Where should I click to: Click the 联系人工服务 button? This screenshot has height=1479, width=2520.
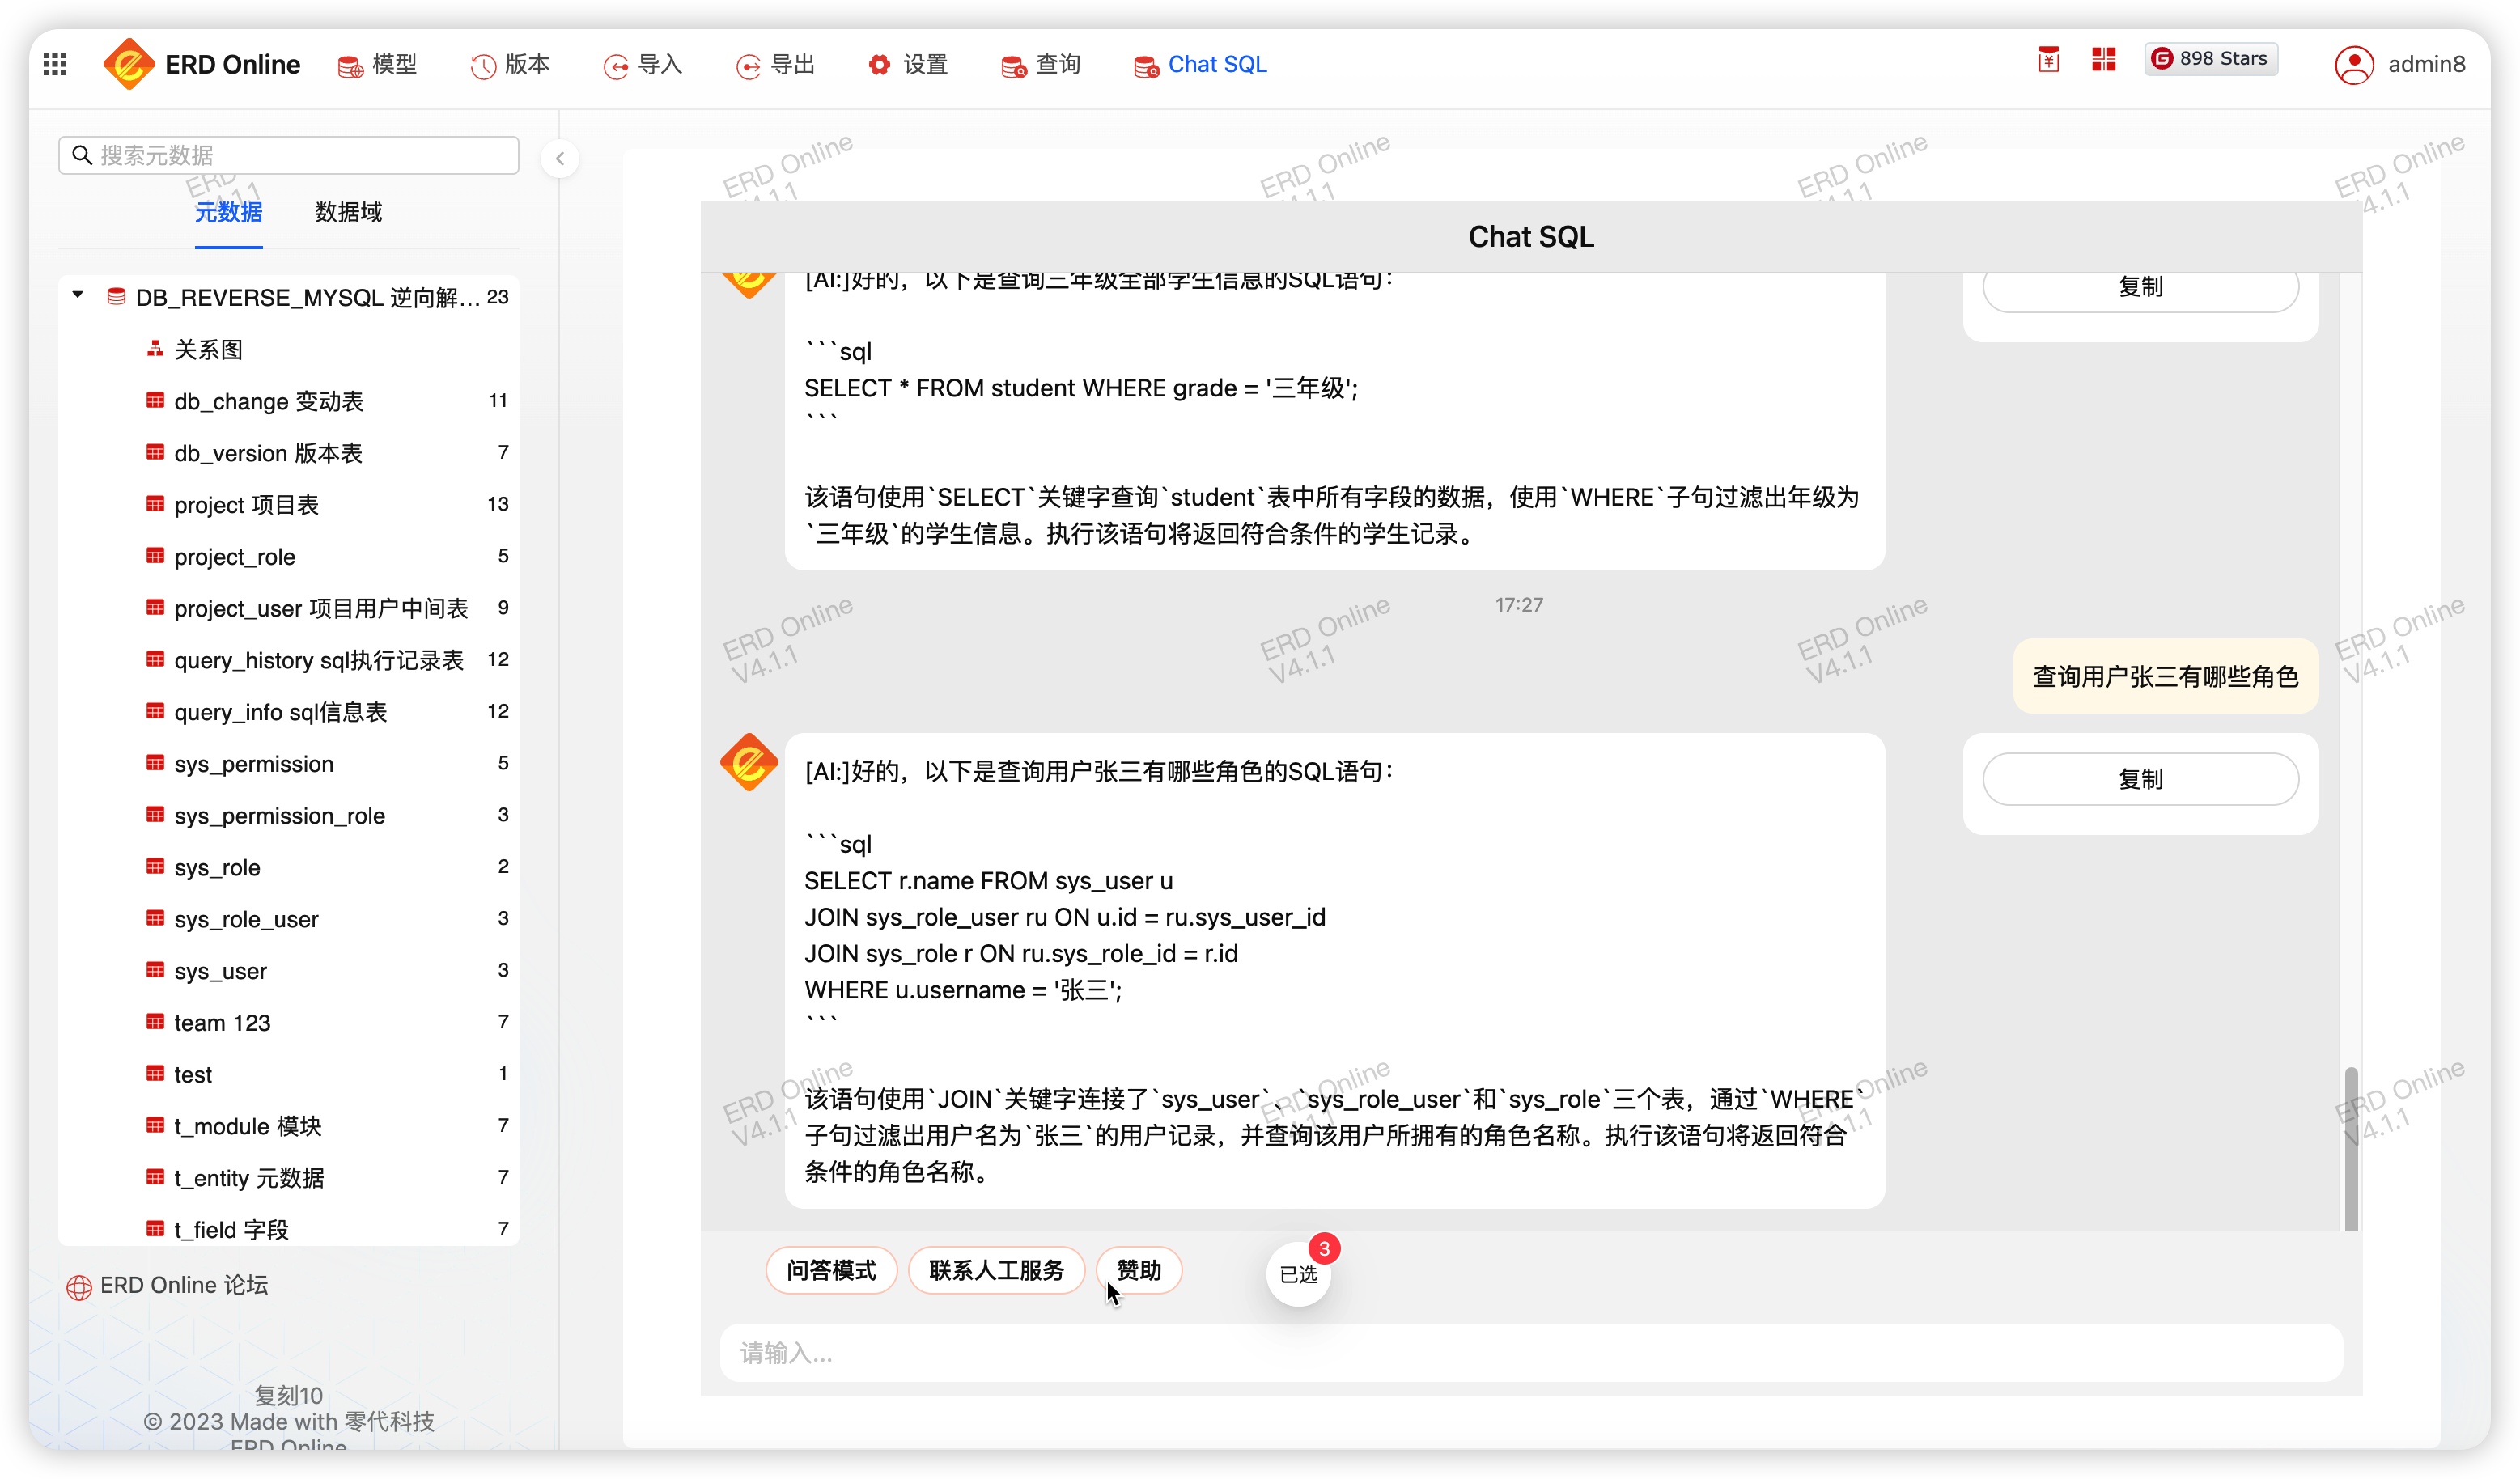(996, 1270)
